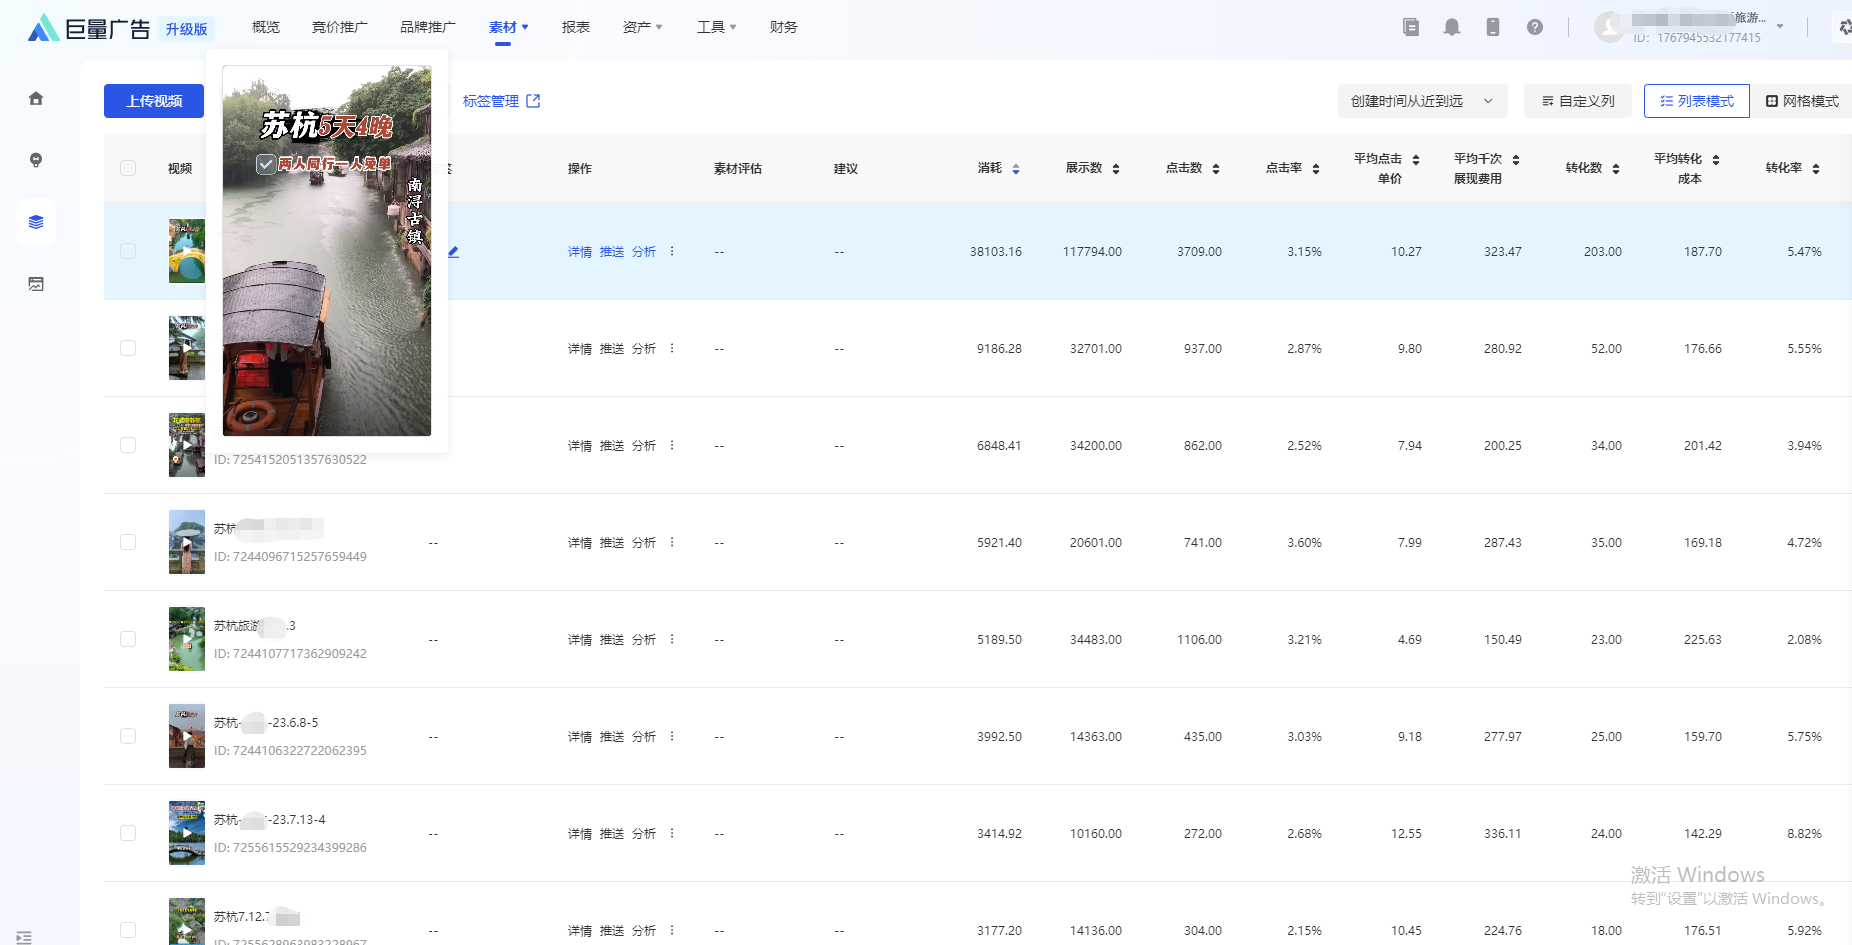Click the home icon in left sidebar
This screenshot has width=1852, height=945.
36,98
